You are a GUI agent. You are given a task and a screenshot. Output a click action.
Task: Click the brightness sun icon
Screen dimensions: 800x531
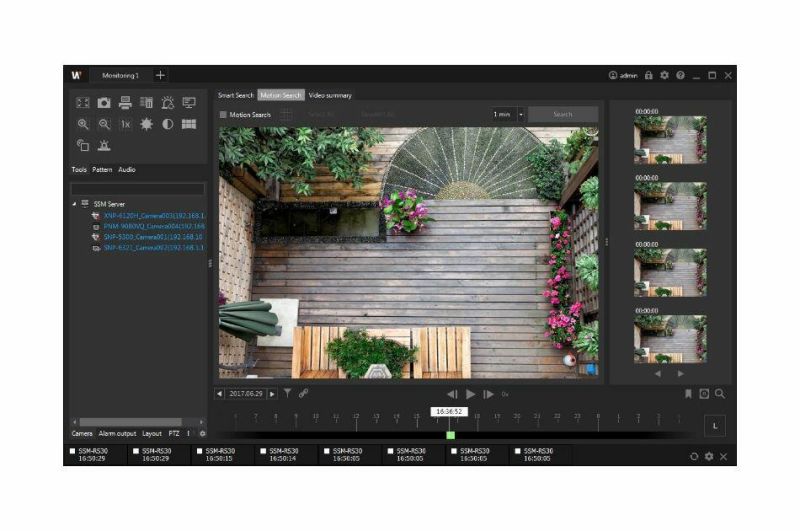coord(146,124)
